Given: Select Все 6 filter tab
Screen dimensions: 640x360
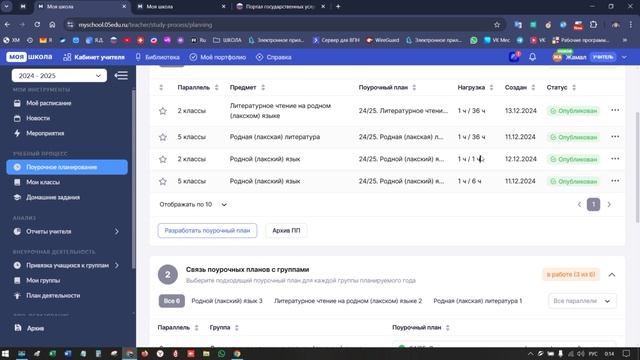Looking at the screenshot, I should coord(171,301).
